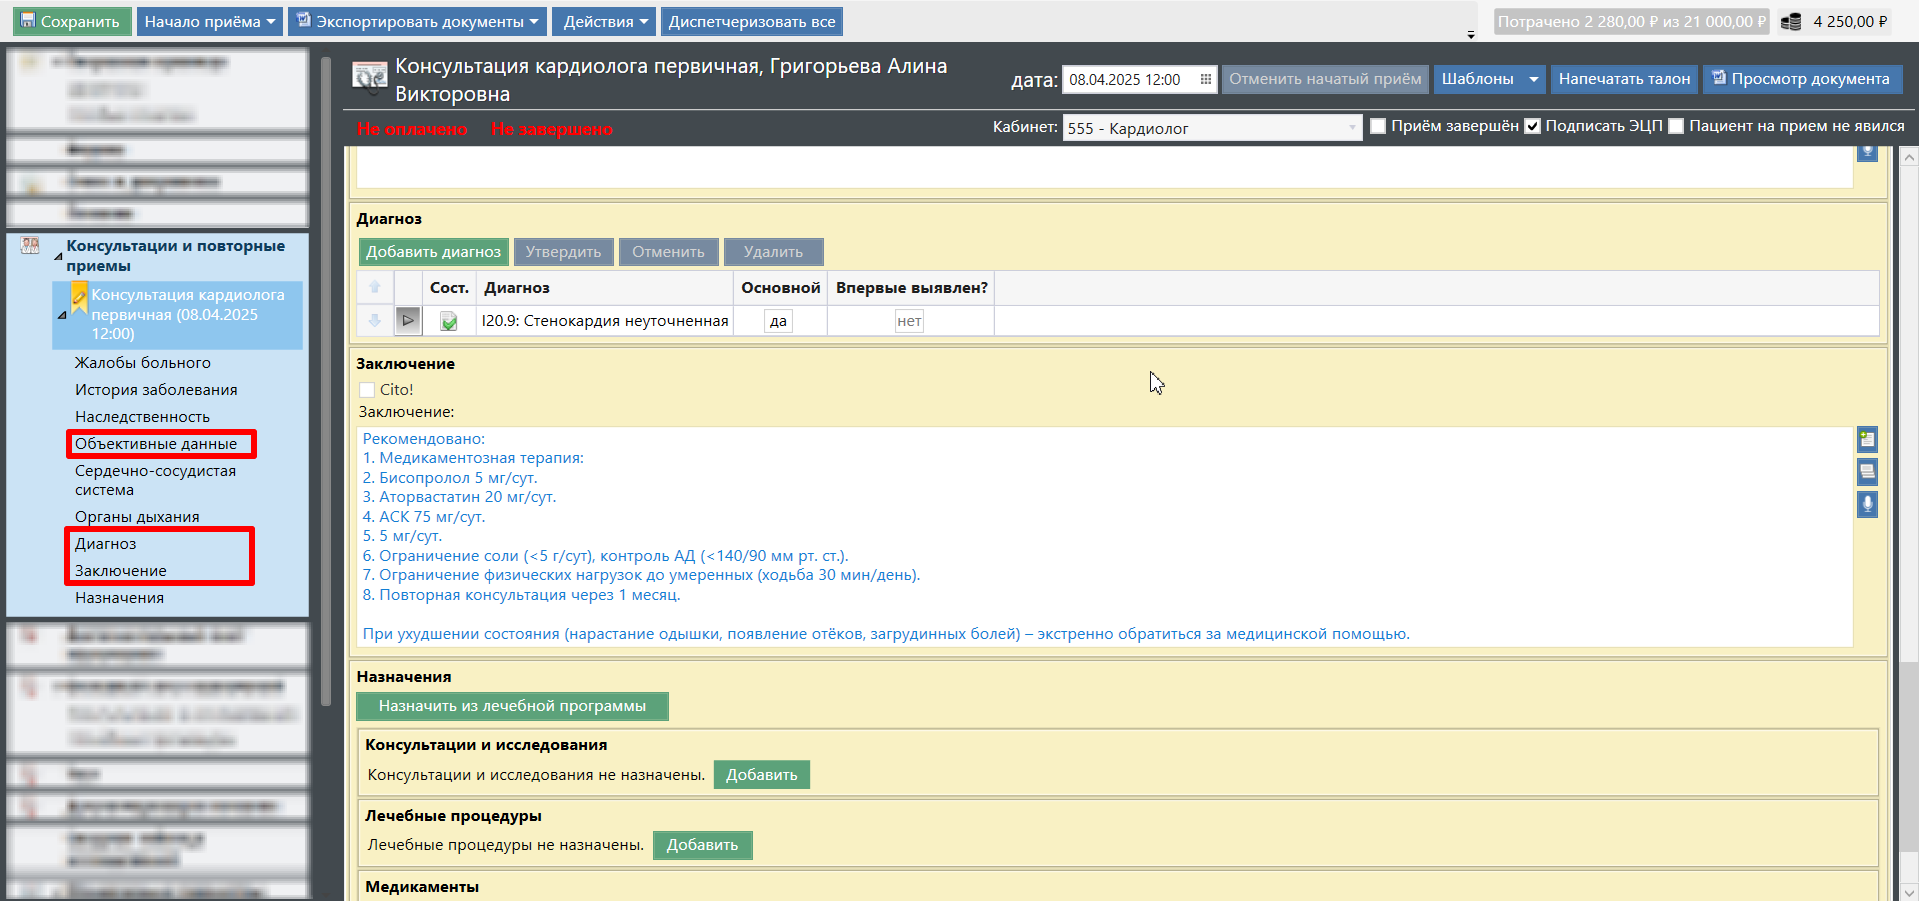The image size is (1919, 901).
Task: Go to Жалобы больного section
Action: (x=142, y=363)
